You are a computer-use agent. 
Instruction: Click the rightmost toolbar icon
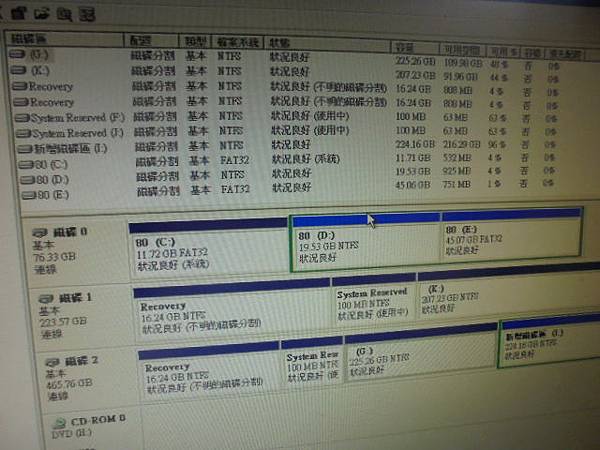(x=87, y=15)
